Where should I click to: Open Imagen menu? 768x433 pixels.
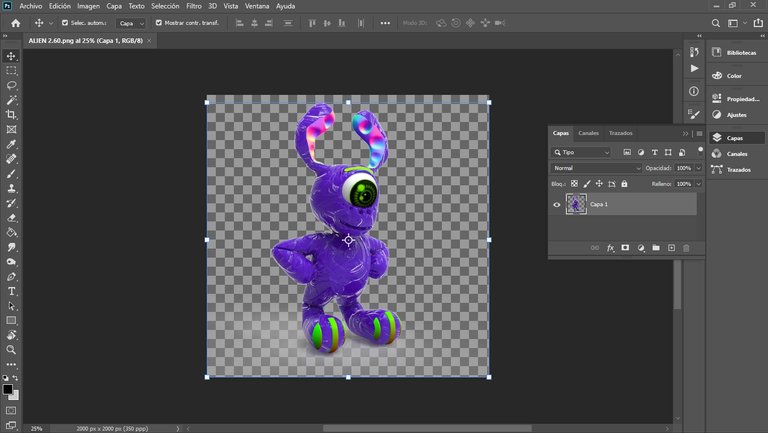[89, 6]
